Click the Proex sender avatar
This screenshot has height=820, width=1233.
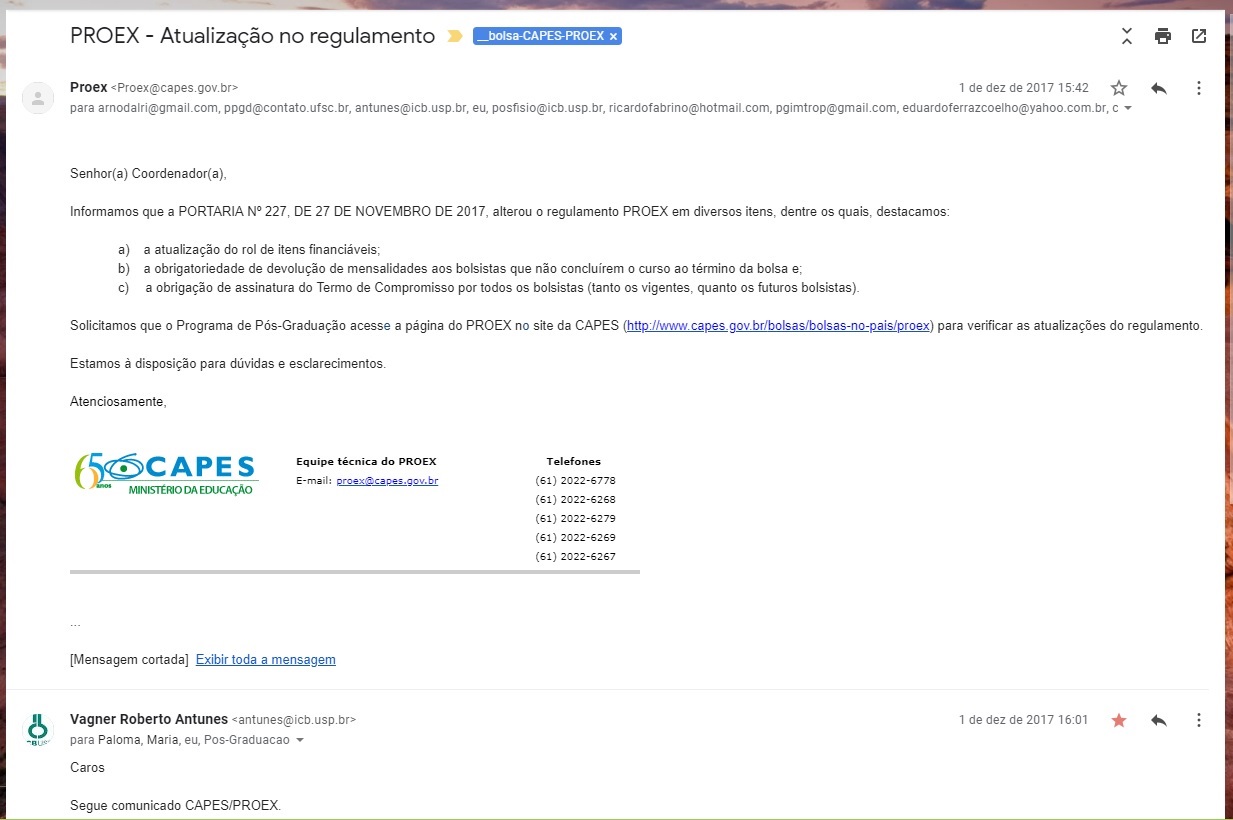tap(38, 97)
